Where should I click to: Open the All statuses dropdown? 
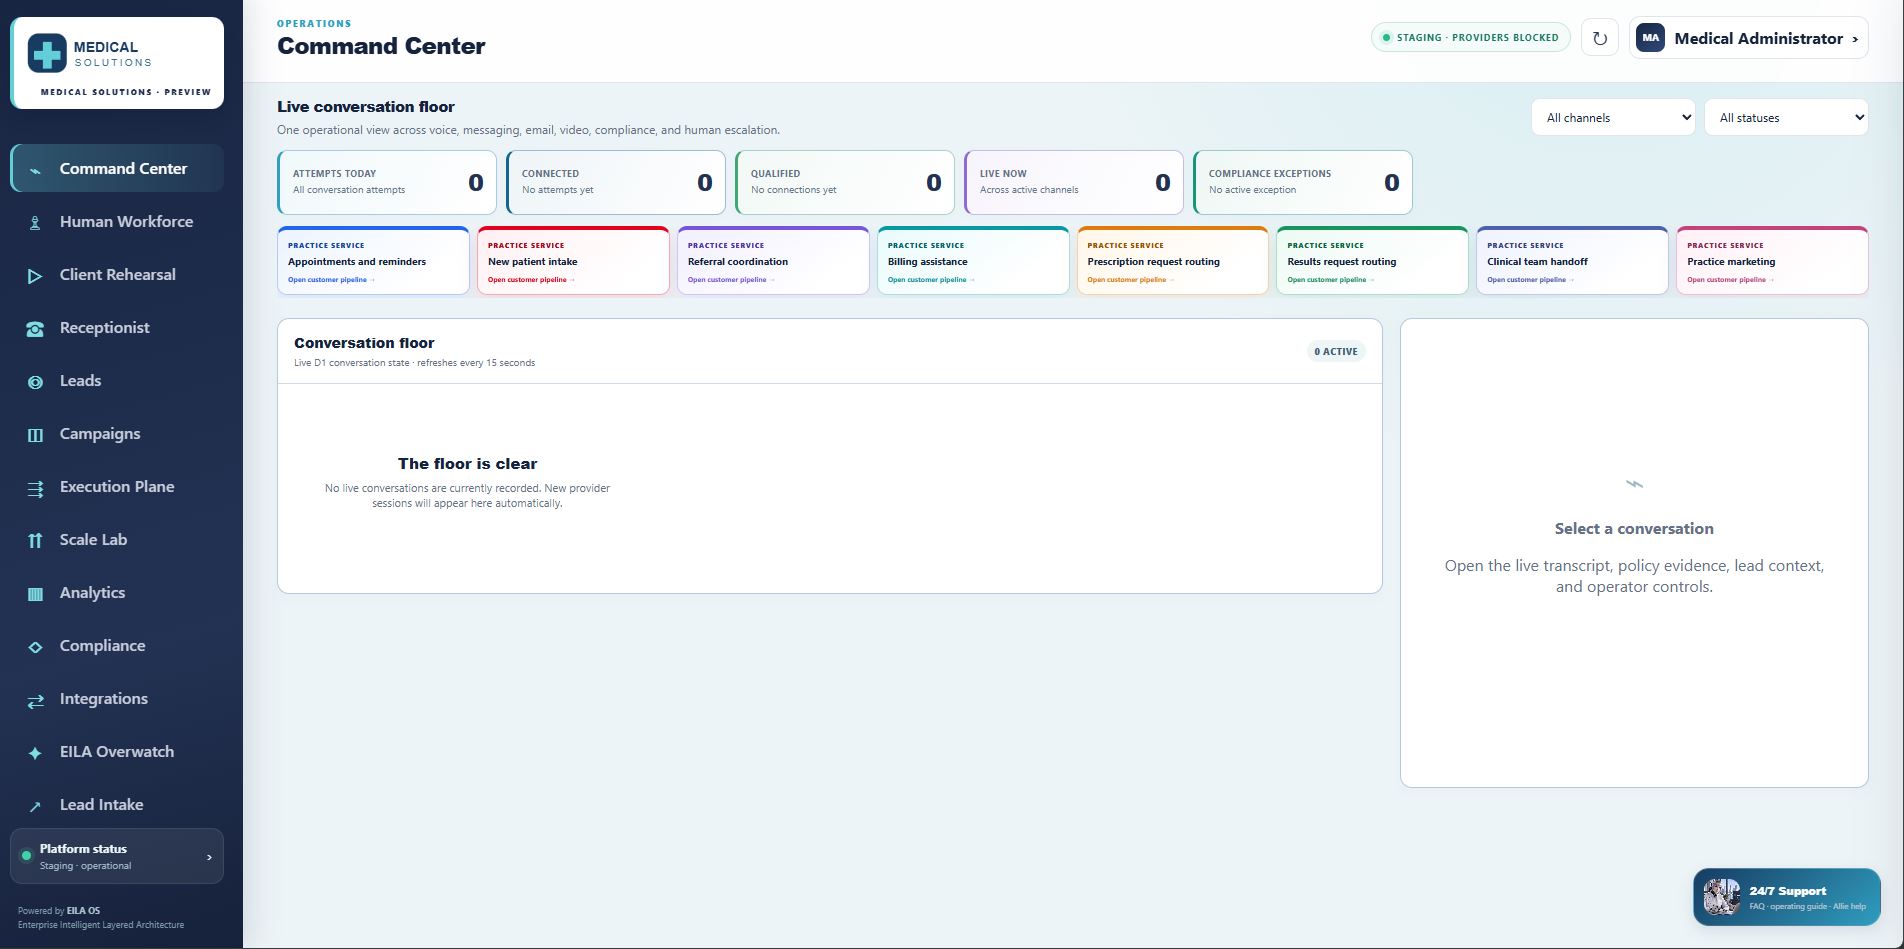tap(1786, 117)
